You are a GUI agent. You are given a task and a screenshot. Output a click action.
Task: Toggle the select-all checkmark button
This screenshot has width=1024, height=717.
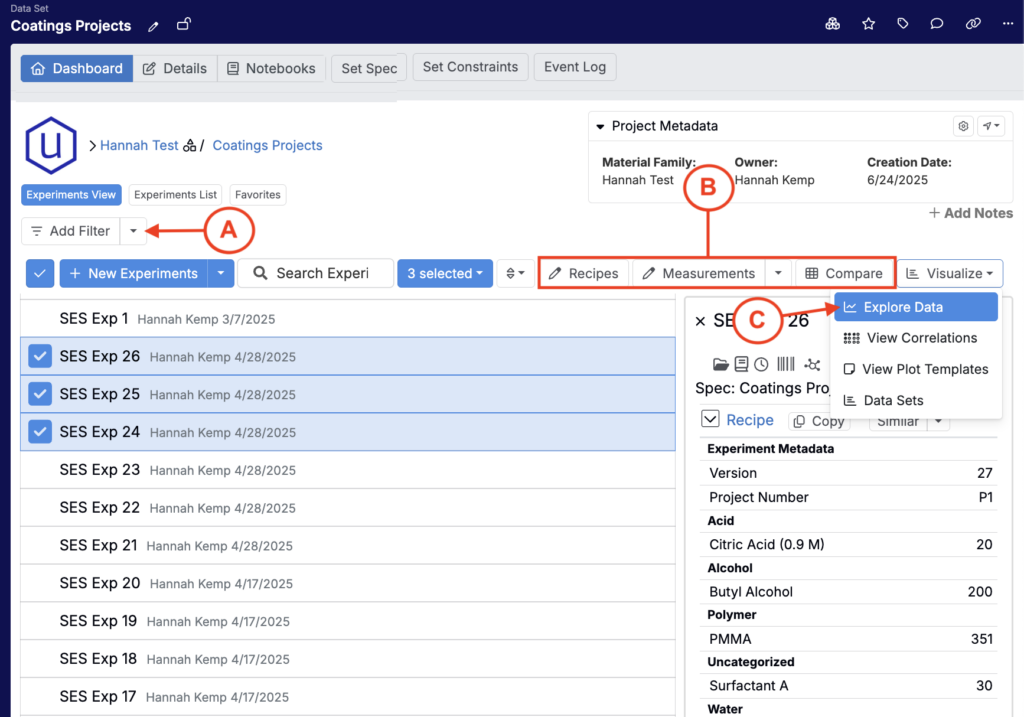click(x=40, y=273)
